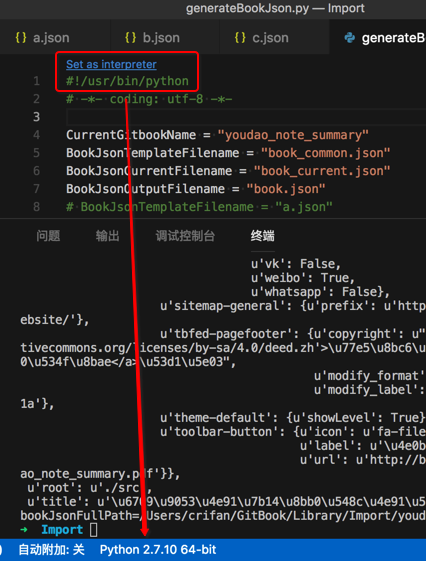Click the Python 2.7.10 64-bit interpreter status

(158, 550)
